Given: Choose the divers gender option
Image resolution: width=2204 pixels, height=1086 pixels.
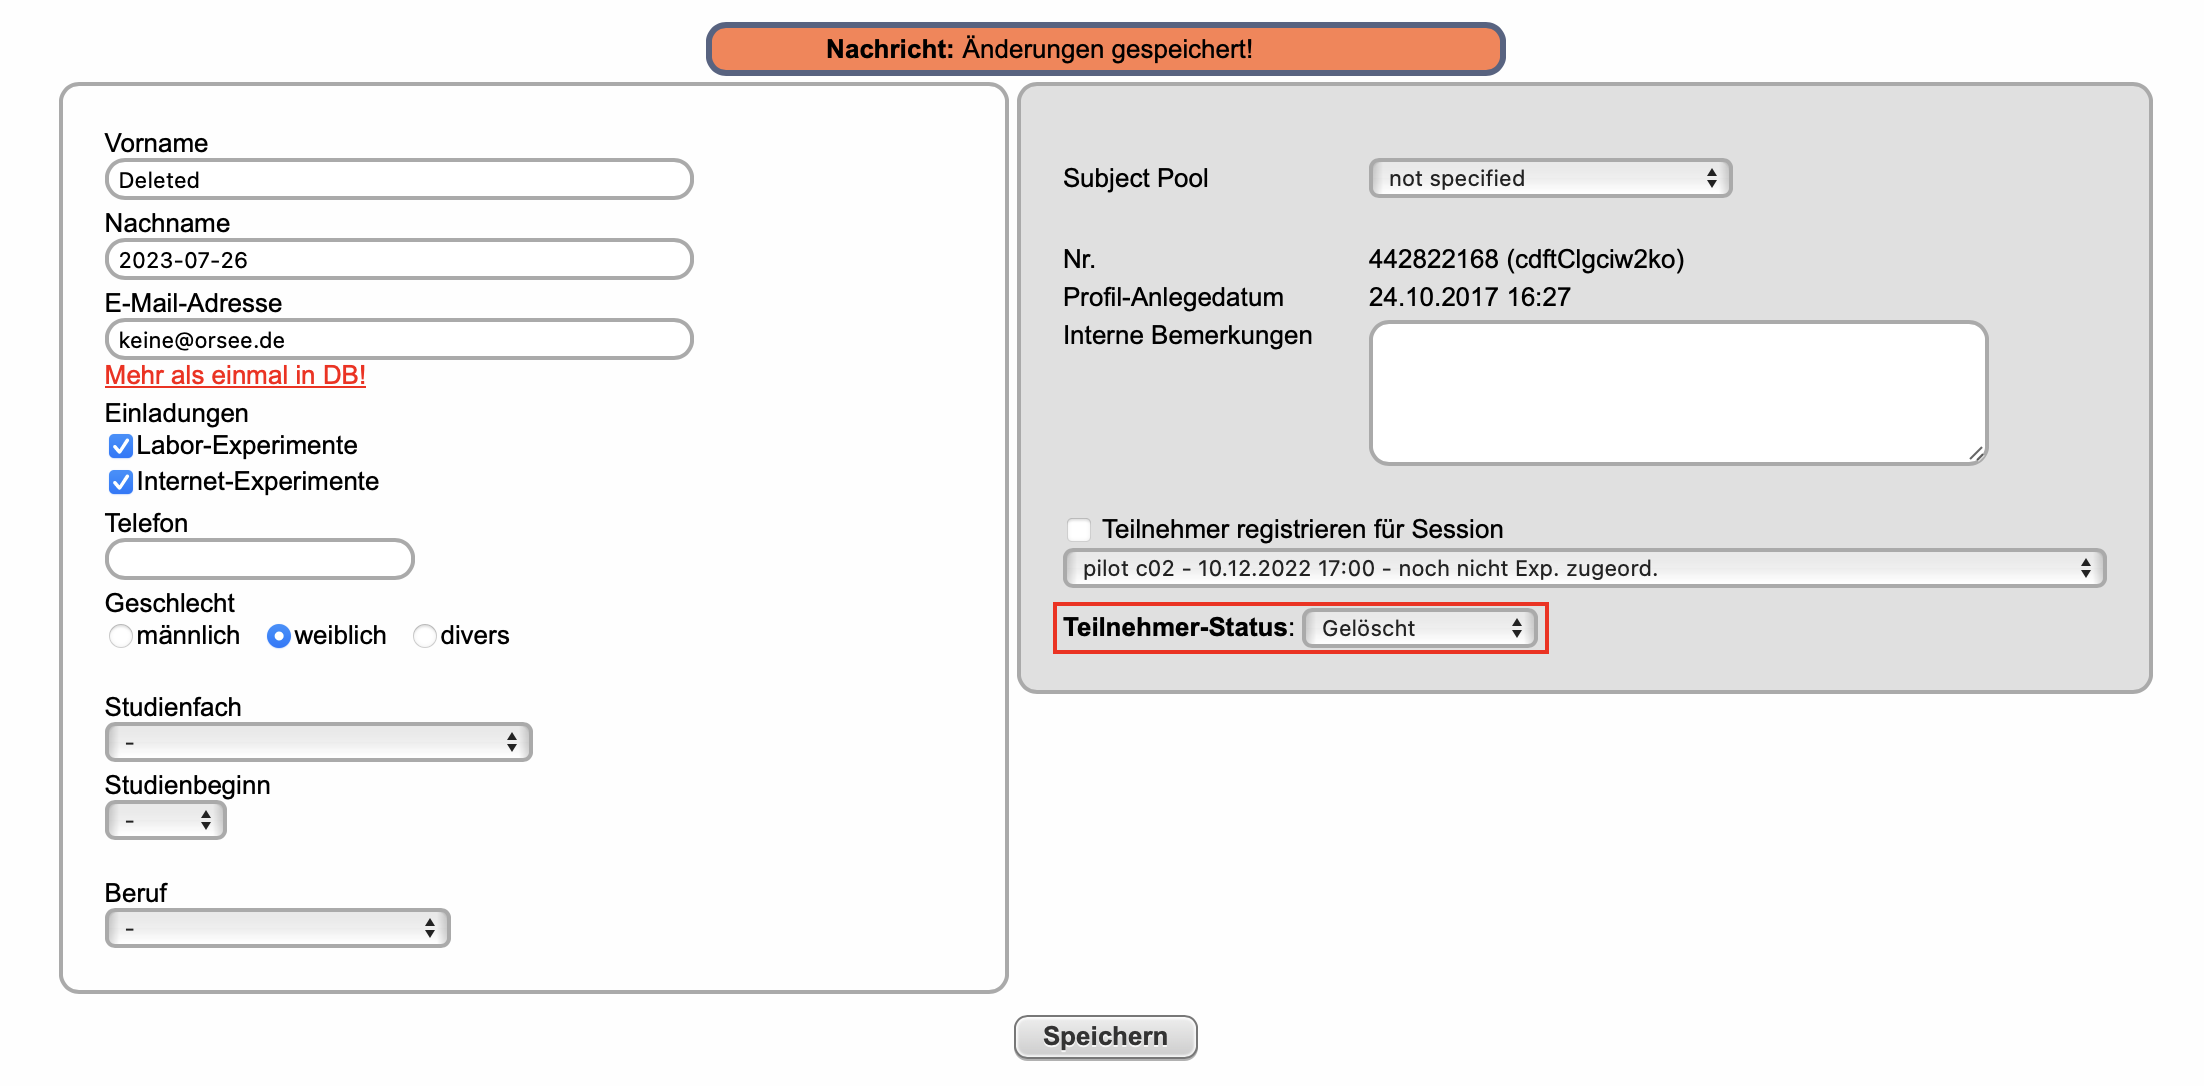Looking at the screenshot, I should (x=425, y=636).
